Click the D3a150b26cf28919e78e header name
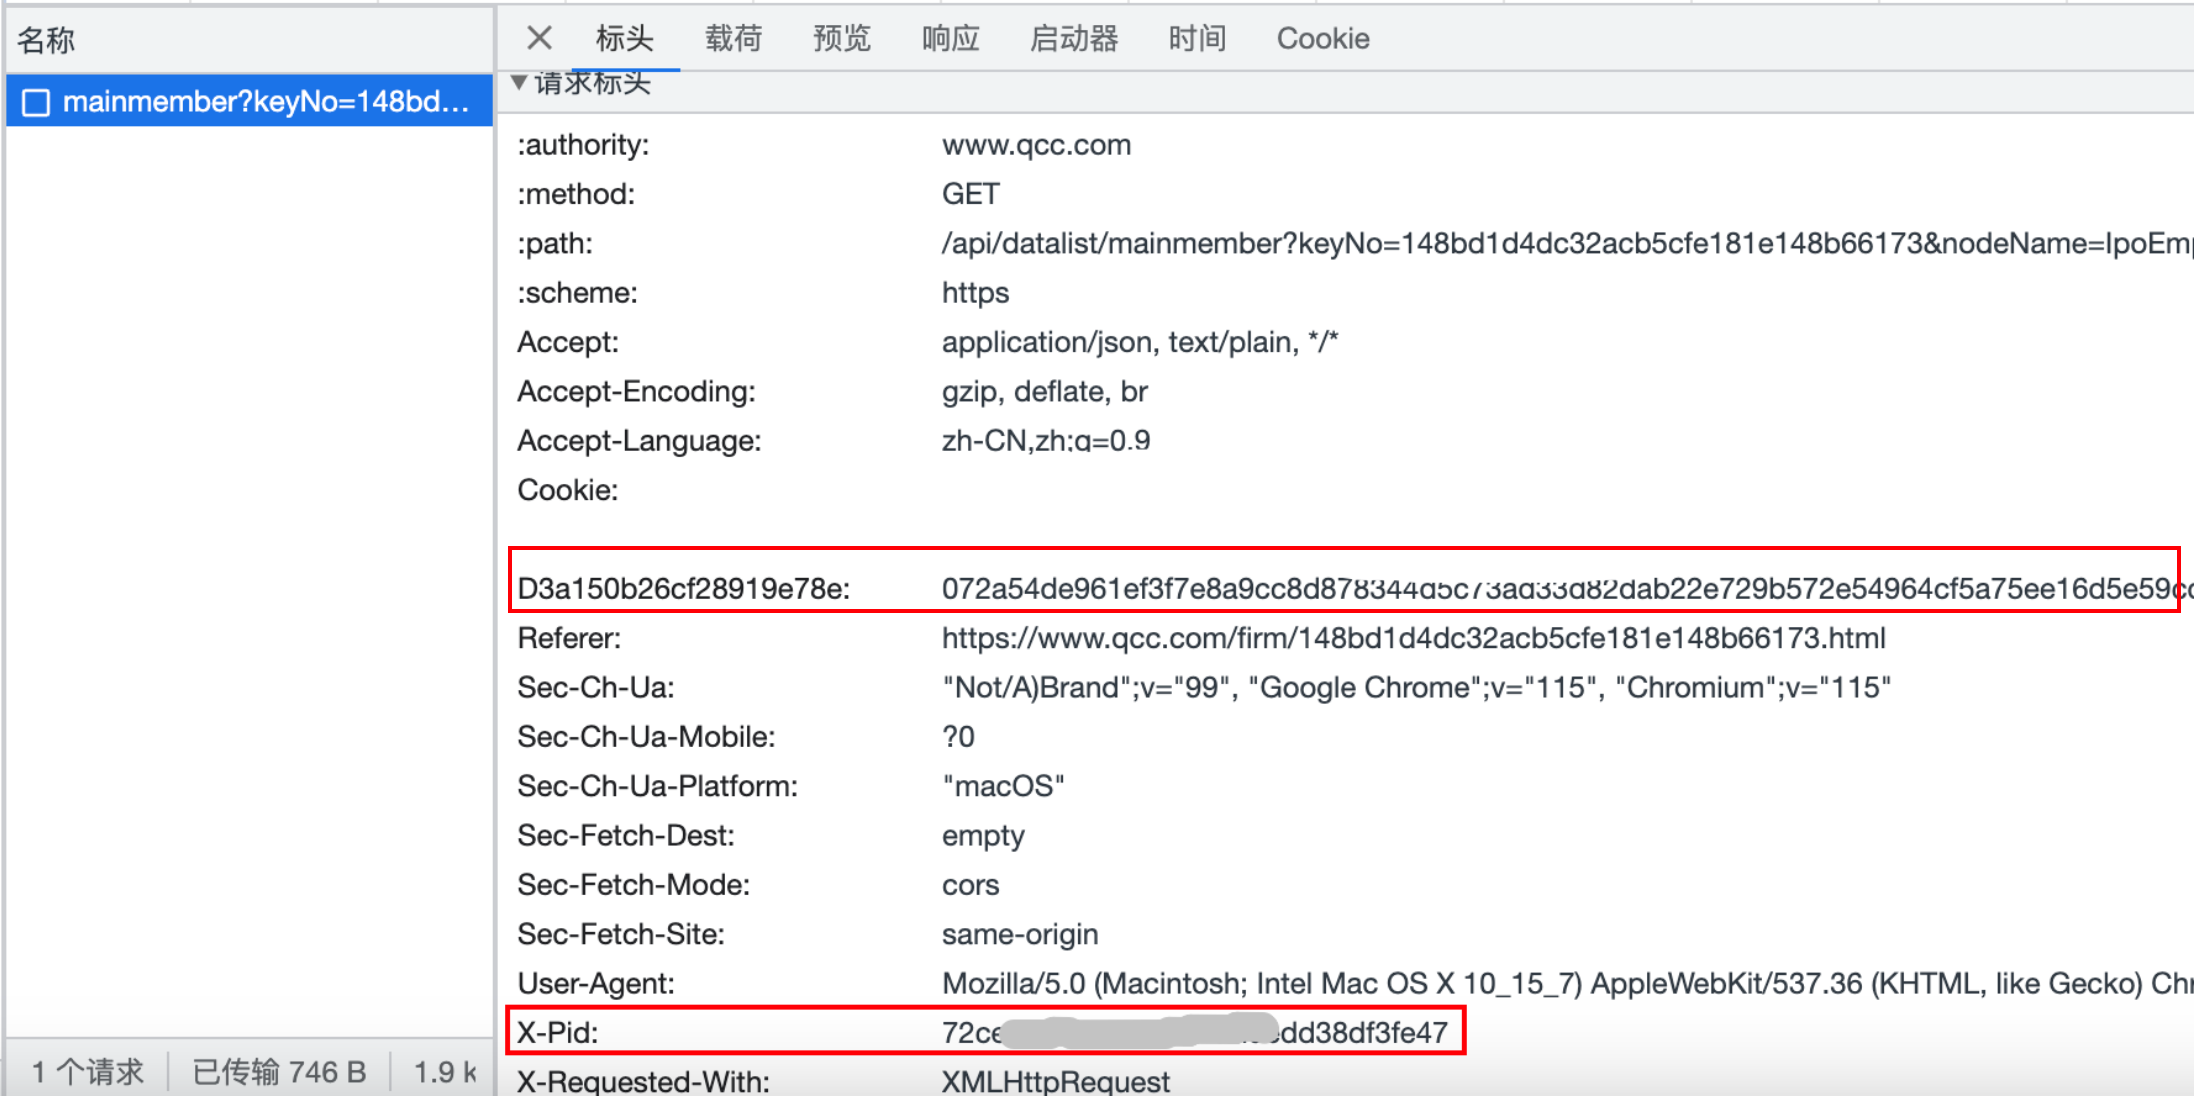The width and height of the screenshot is (2202, 1100). [x=683, y=589]
